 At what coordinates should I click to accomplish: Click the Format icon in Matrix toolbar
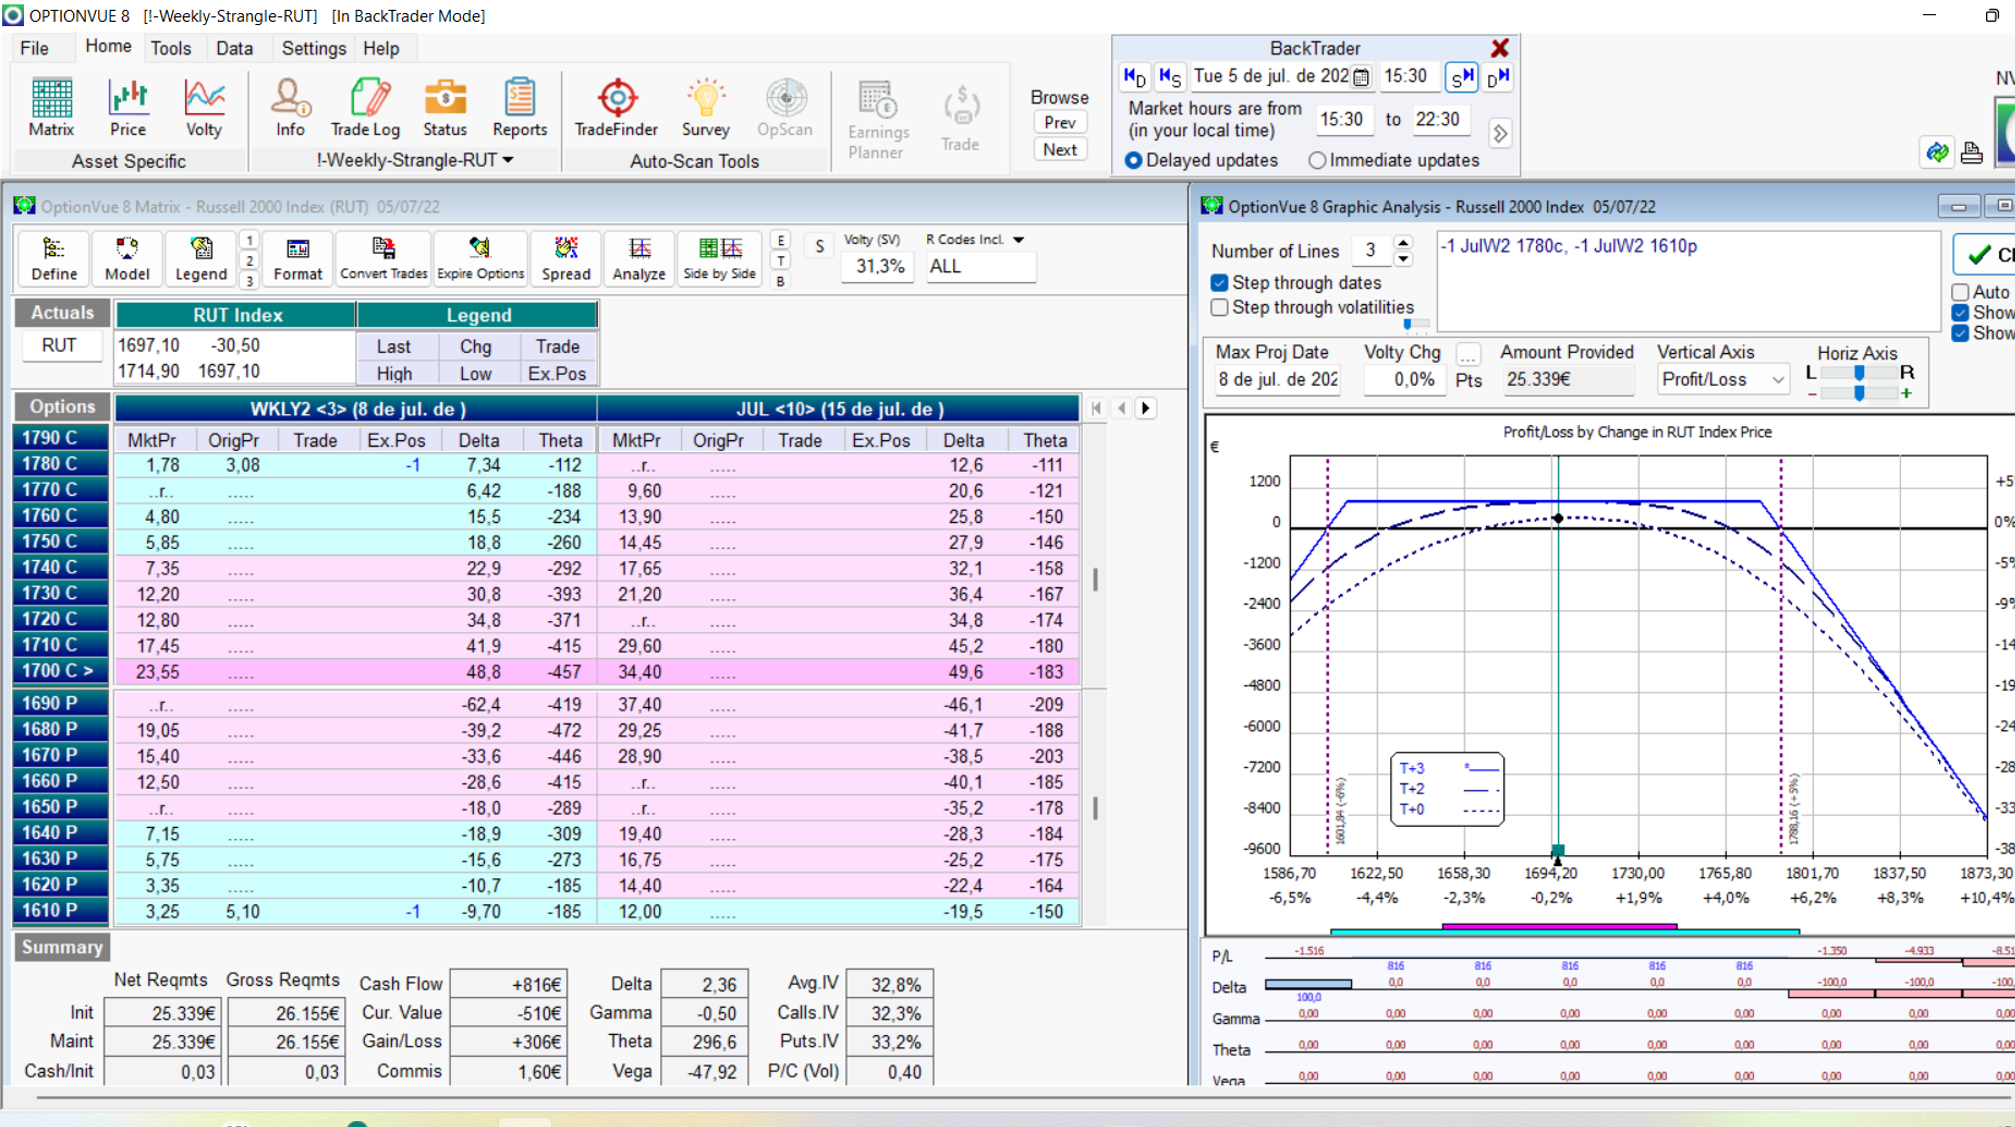coord(298,258)
